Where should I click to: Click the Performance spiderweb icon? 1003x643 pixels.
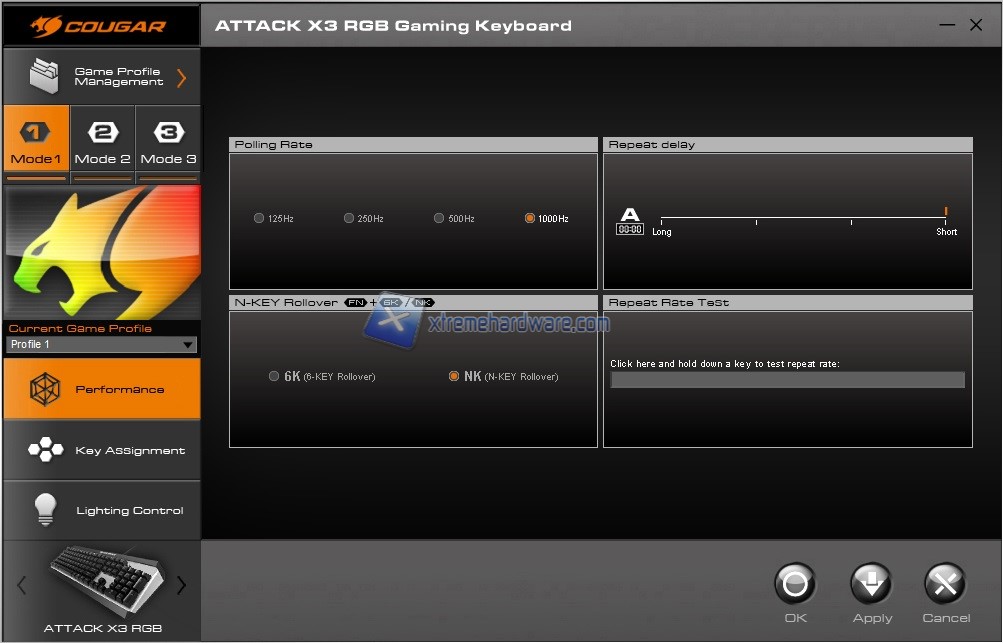(x=45, y=389)
